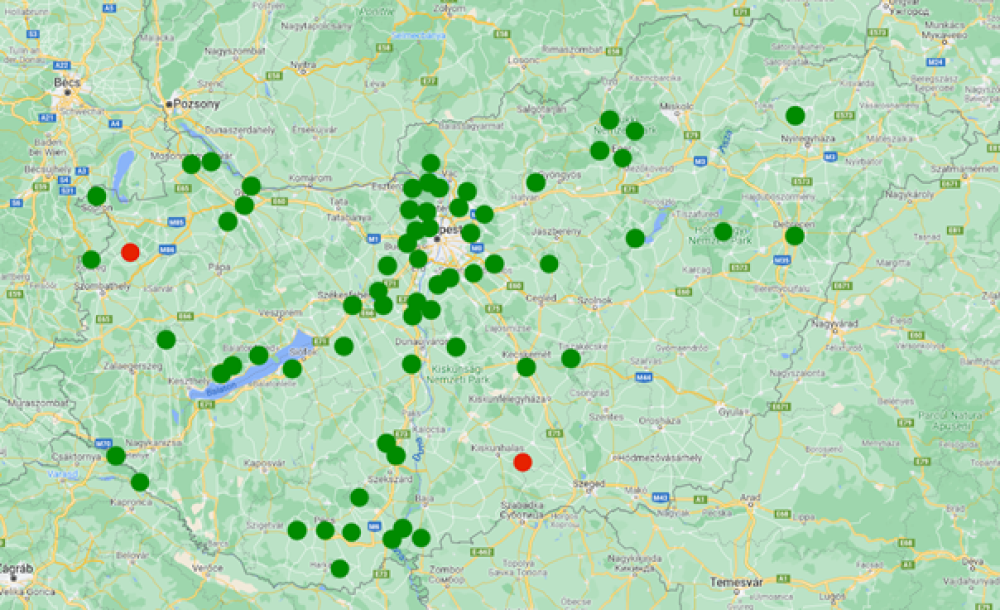1000x610 pixels.
Task: Click the green marker next to Csáktornya
Action: pos(116,456)
